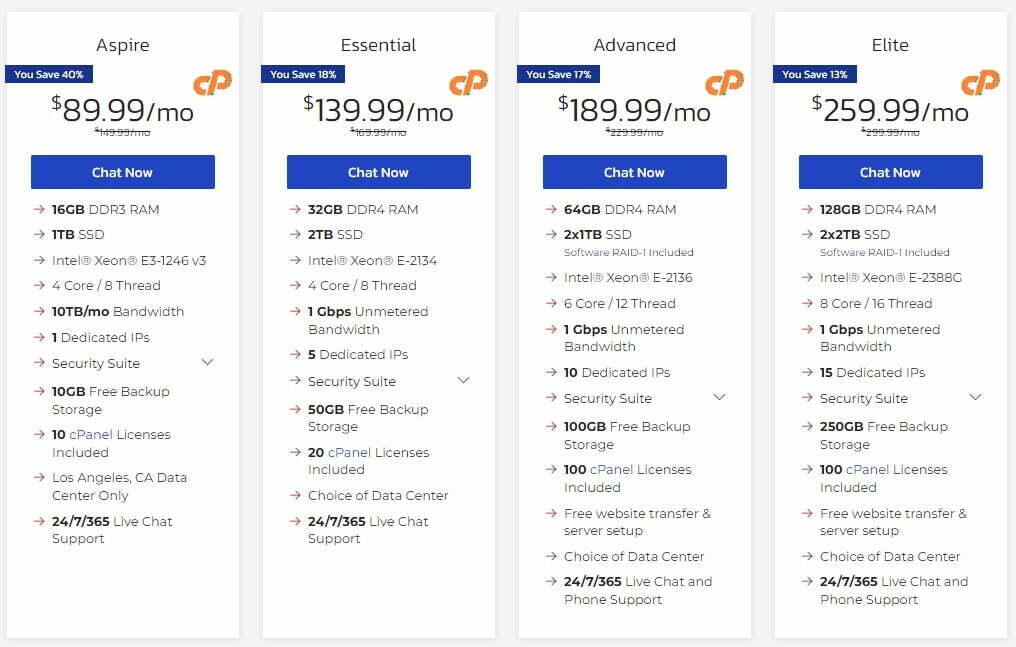The height and width of the screenshot is (647, 1016).
Task: Click Chat Now for the Essential plan
Action: pos(378,172)
